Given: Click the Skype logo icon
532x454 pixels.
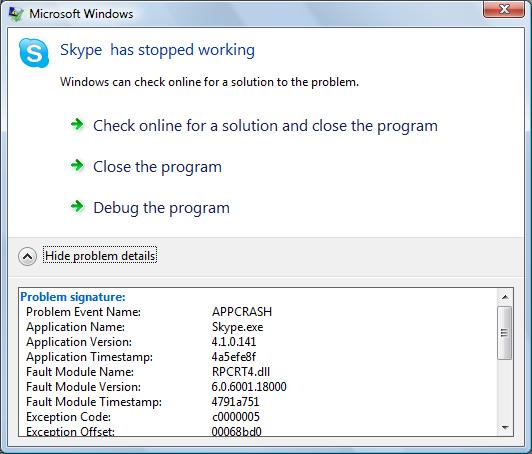Looking at the screenshot, I should tap(34, 53).
